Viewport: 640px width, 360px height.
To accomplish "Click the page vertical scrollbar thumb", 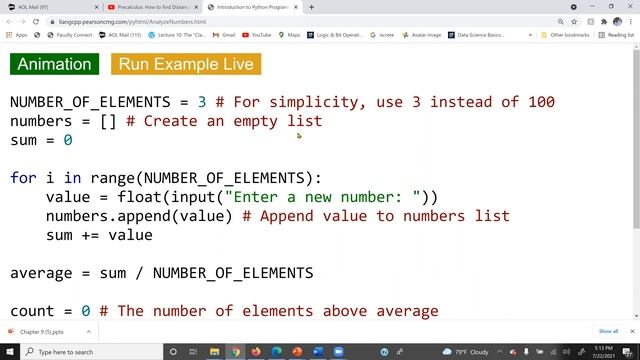I will [x=636, y=139].
